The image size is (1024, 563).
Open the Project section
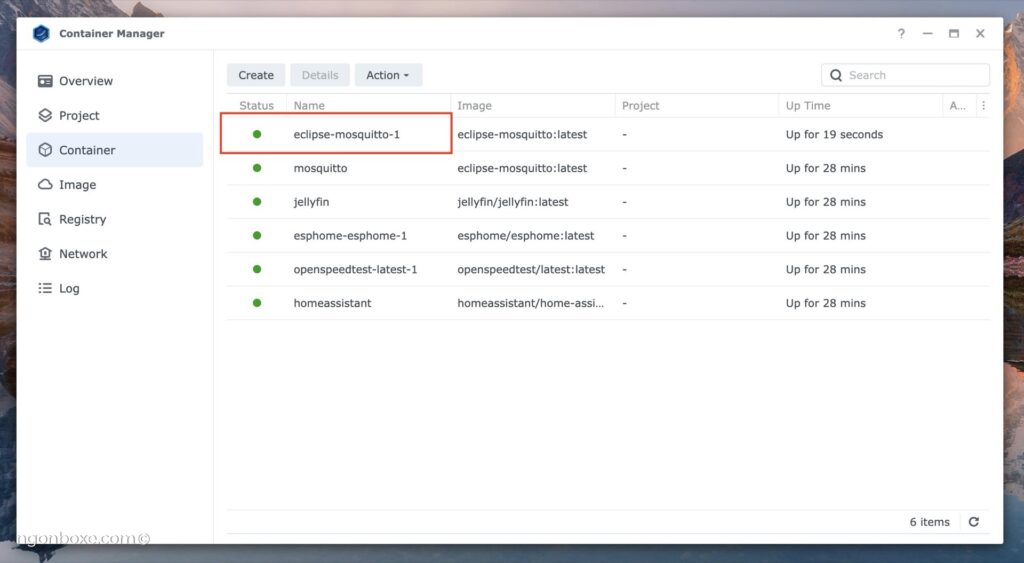click(x=115, y=116)
